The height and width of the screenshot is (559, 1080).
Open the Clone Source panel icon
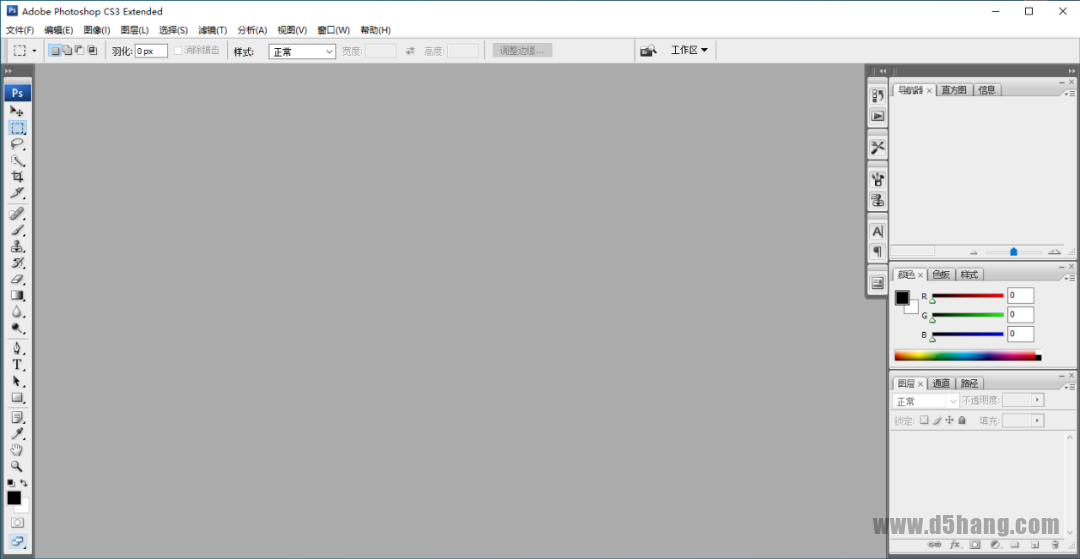pyautogui.click(x=878, y=200)
